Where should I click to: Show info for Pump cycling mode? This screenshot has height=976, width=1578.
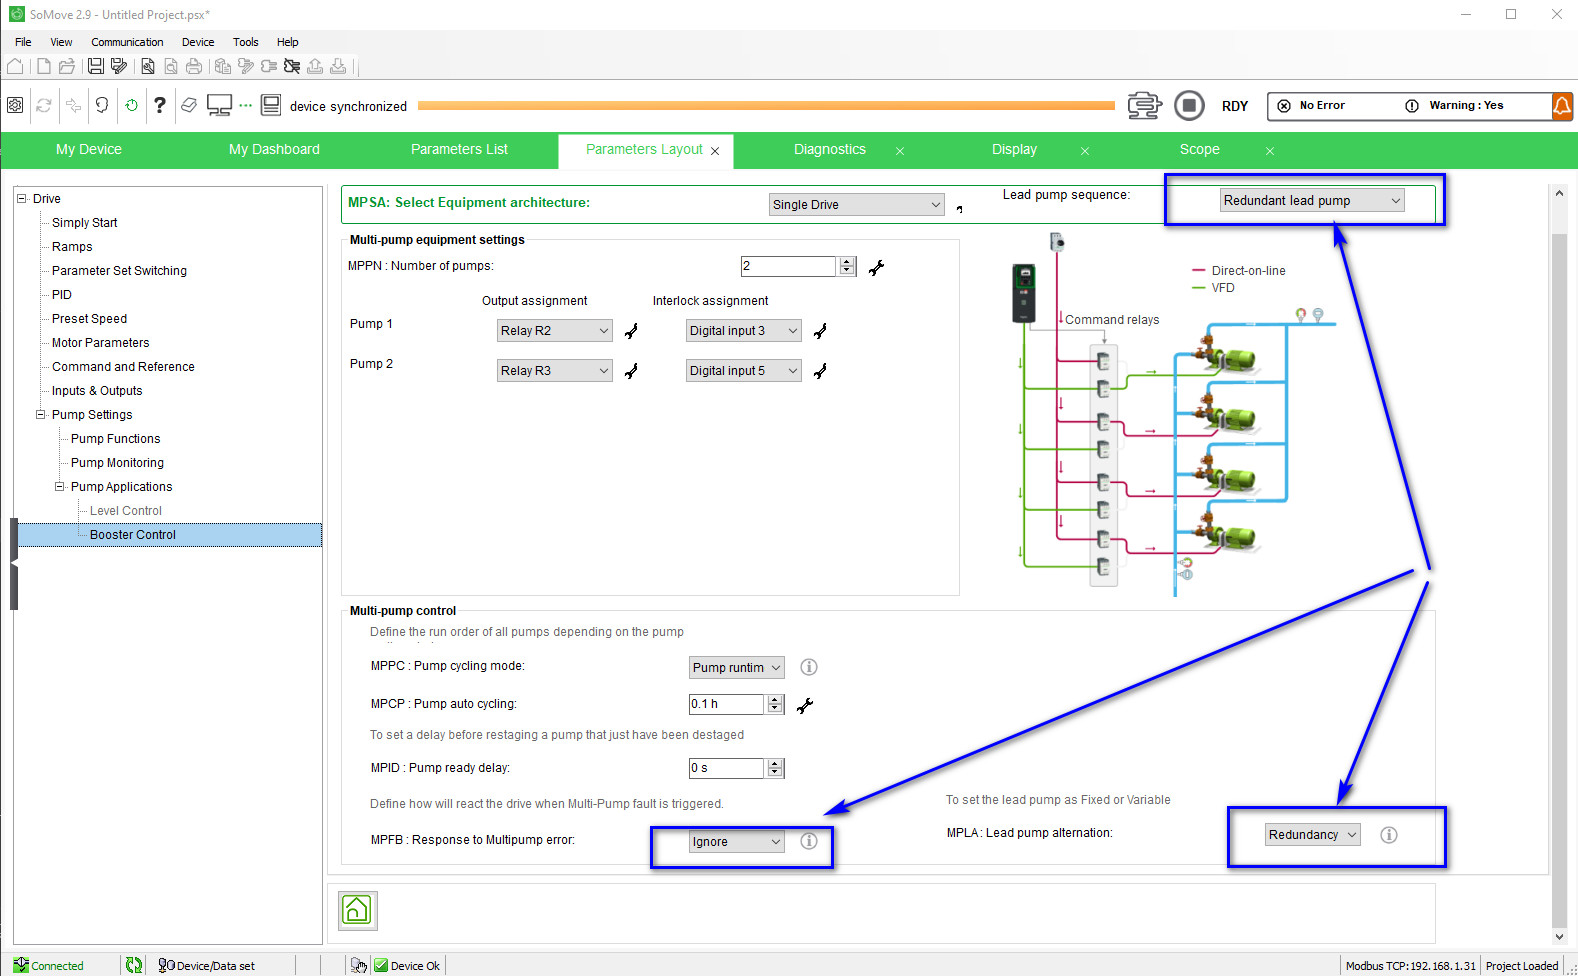point(809,667)
